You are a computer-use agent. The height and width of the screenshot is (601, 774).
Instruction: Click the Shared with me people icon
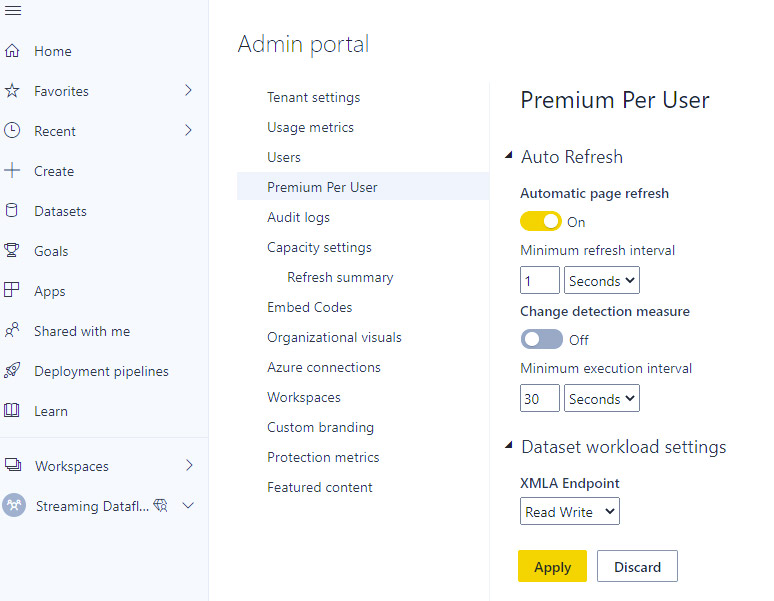tap(12, 330)
